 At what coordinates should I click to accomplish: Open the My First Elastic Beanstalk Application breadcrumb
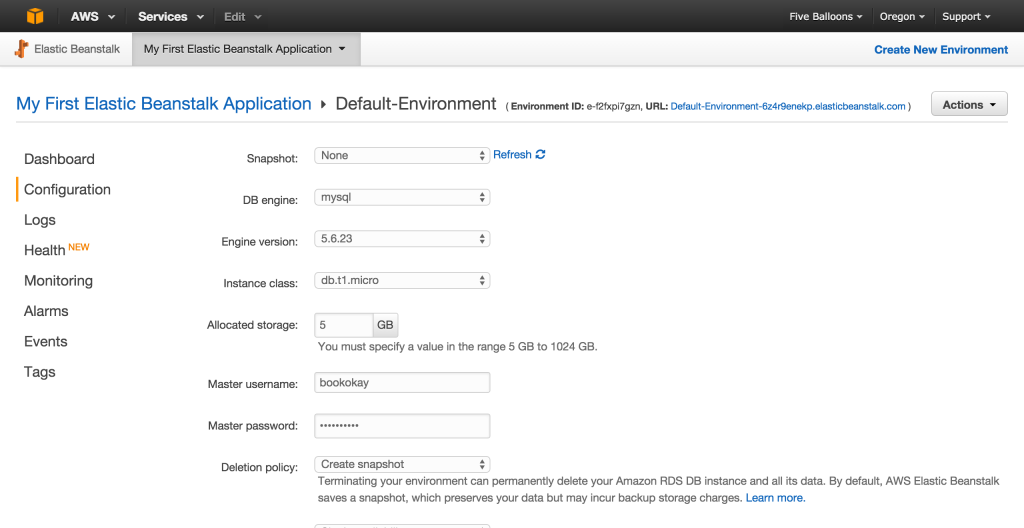(x=164, y=104)
